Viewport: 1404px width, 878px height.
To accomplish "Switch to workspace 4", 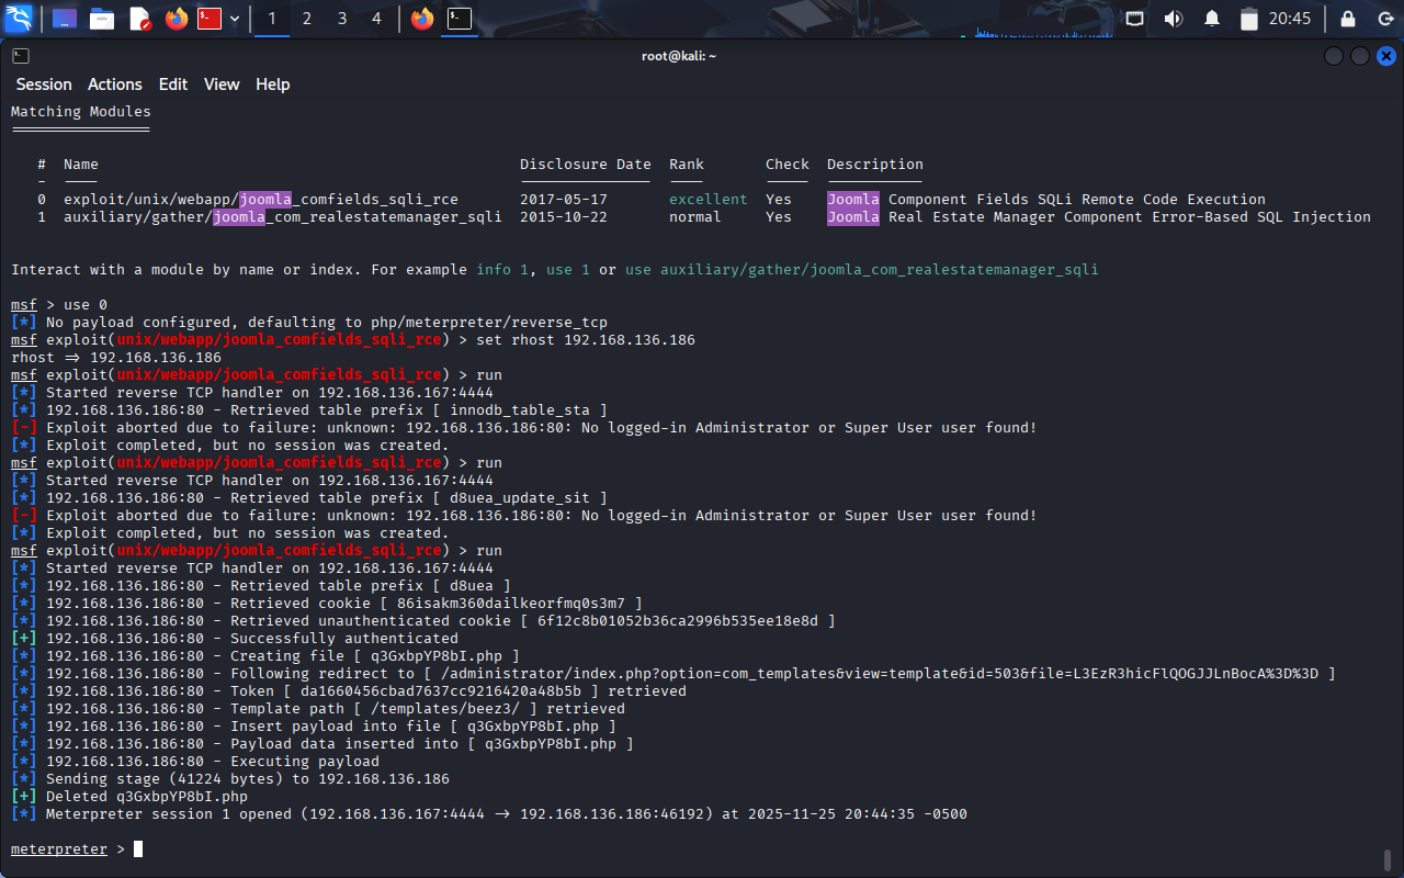I will pyautogui.click(x=376, y=18).
